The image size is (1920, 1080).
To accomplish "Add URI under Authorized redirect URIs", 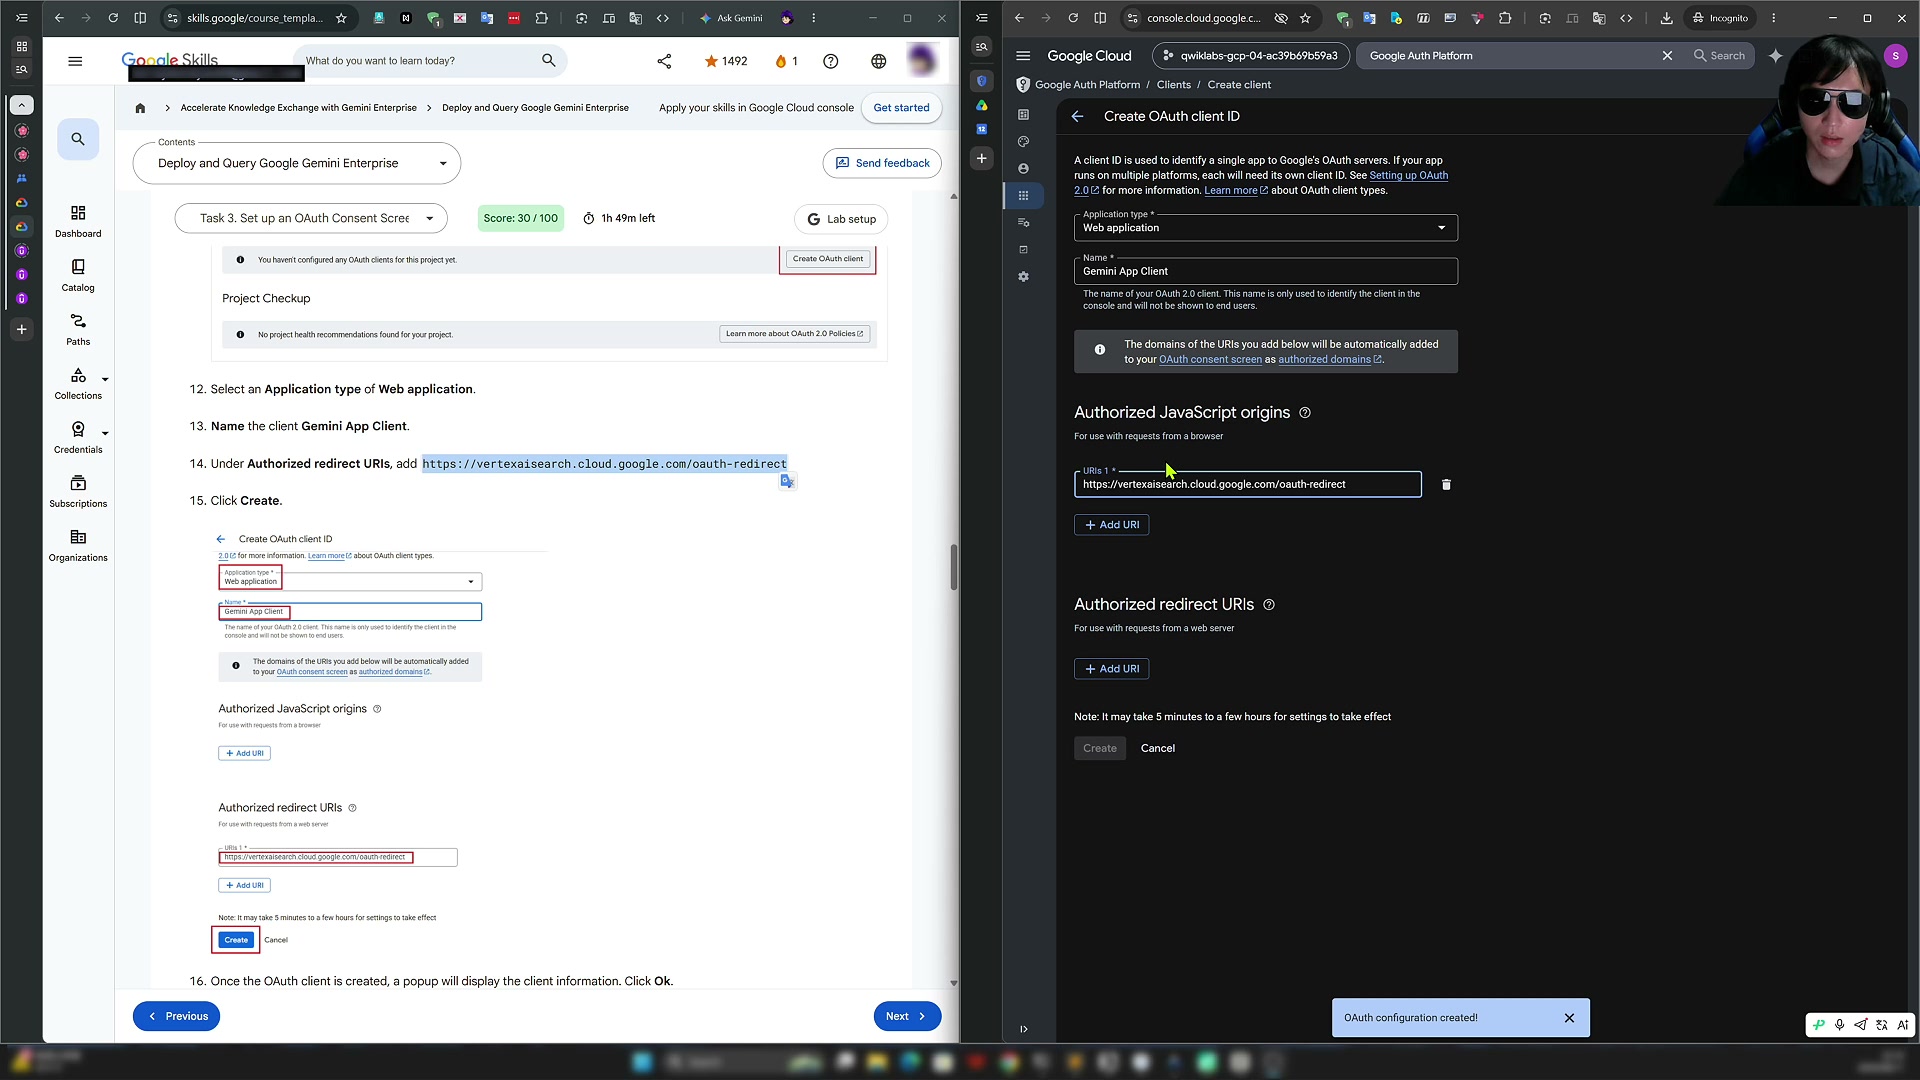I will pyautogui.click(x=1111, y=669).
